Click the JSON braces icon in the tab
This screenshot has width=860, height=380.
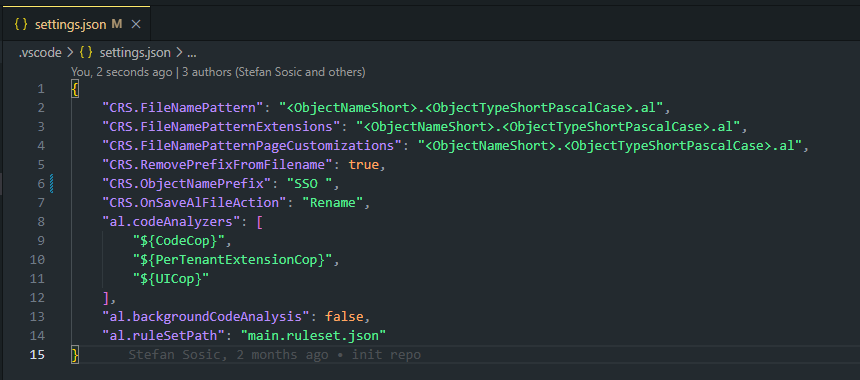[21, 24]
